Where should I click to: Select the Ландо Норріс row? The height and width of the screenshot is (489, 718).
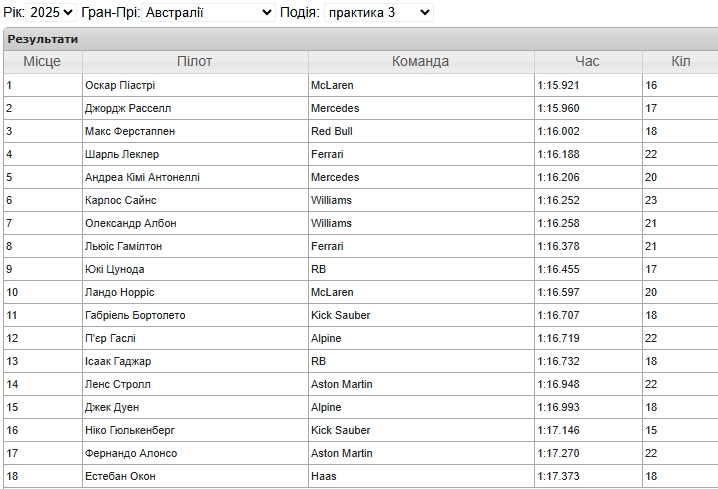(x=361, y=292)
